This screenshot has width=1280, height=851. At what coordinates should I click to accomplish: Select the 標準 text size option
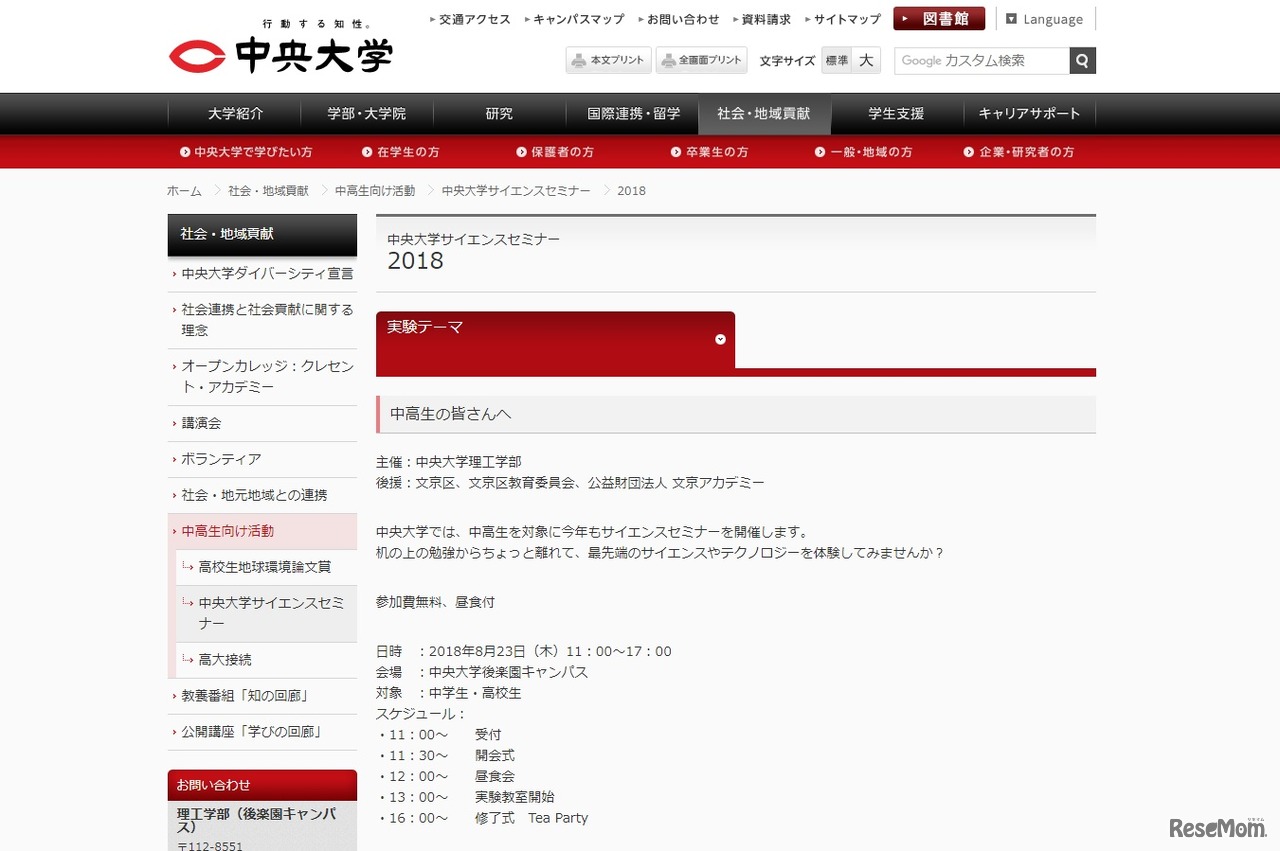836,61
